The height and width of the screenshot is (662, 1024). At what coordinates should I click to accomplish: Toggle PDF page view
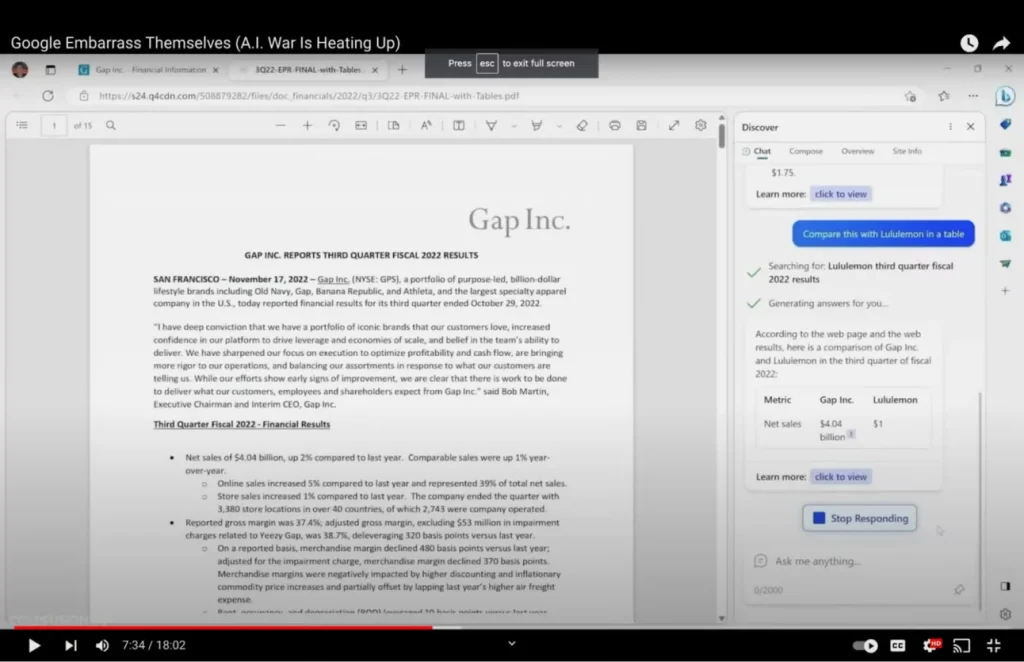[393, 125]
